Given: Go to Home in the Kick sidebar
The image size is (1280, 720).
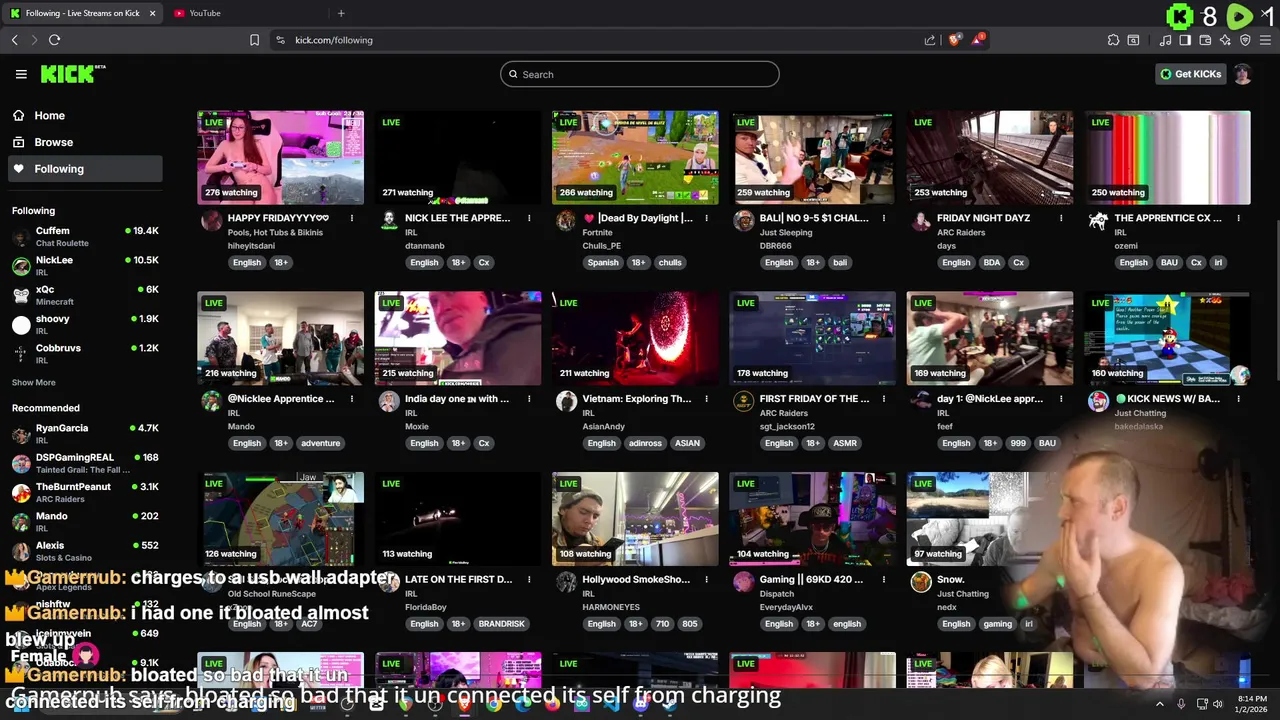Looking at the screenshot, I should (85, 115).
